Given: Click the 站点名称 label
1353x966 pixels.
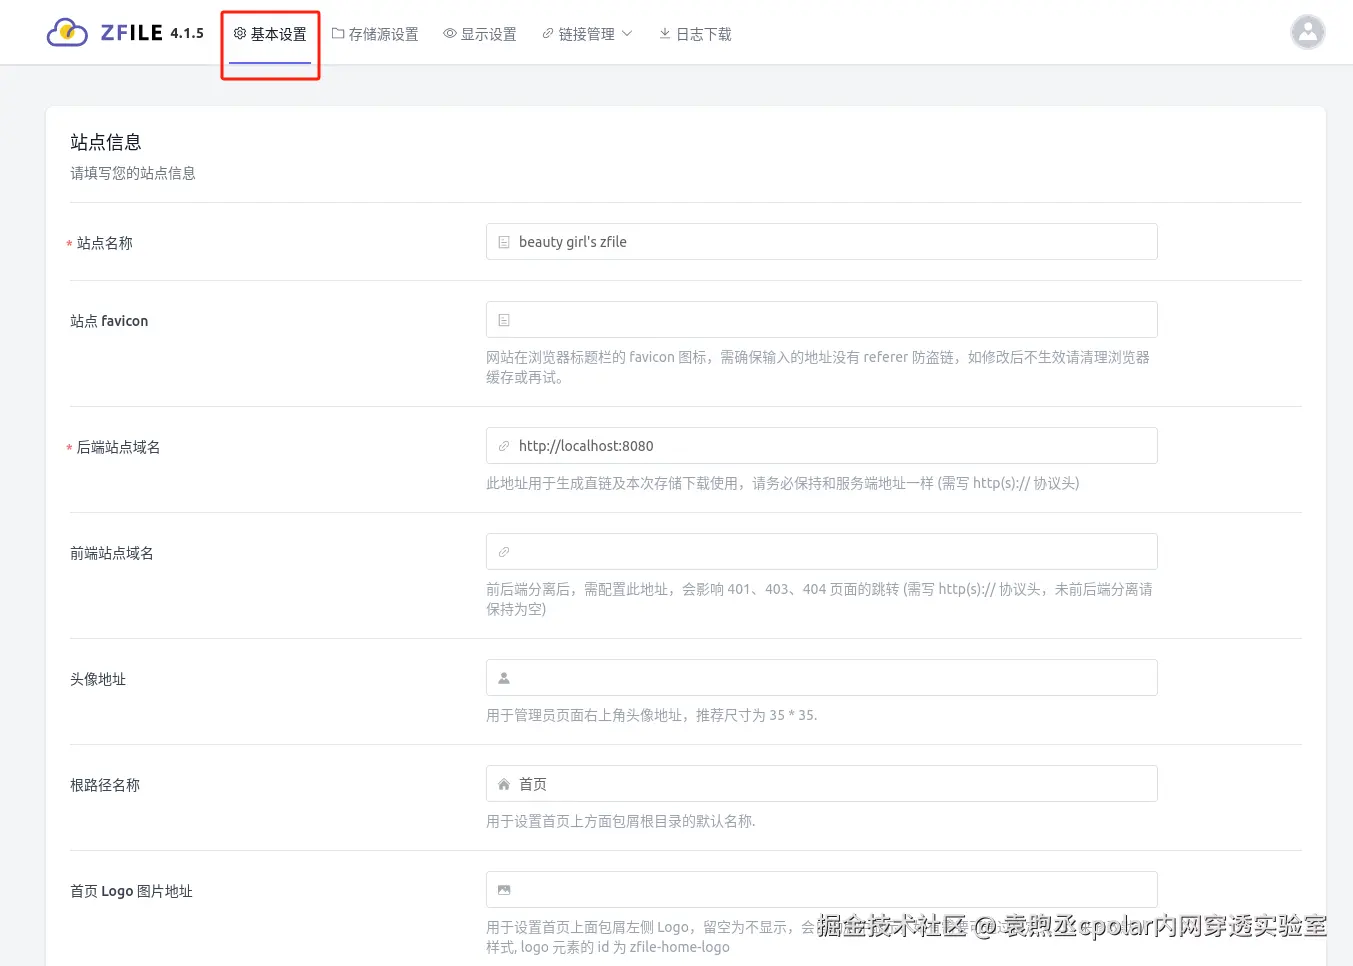Looking at the screenshot, I should (105, 243).
